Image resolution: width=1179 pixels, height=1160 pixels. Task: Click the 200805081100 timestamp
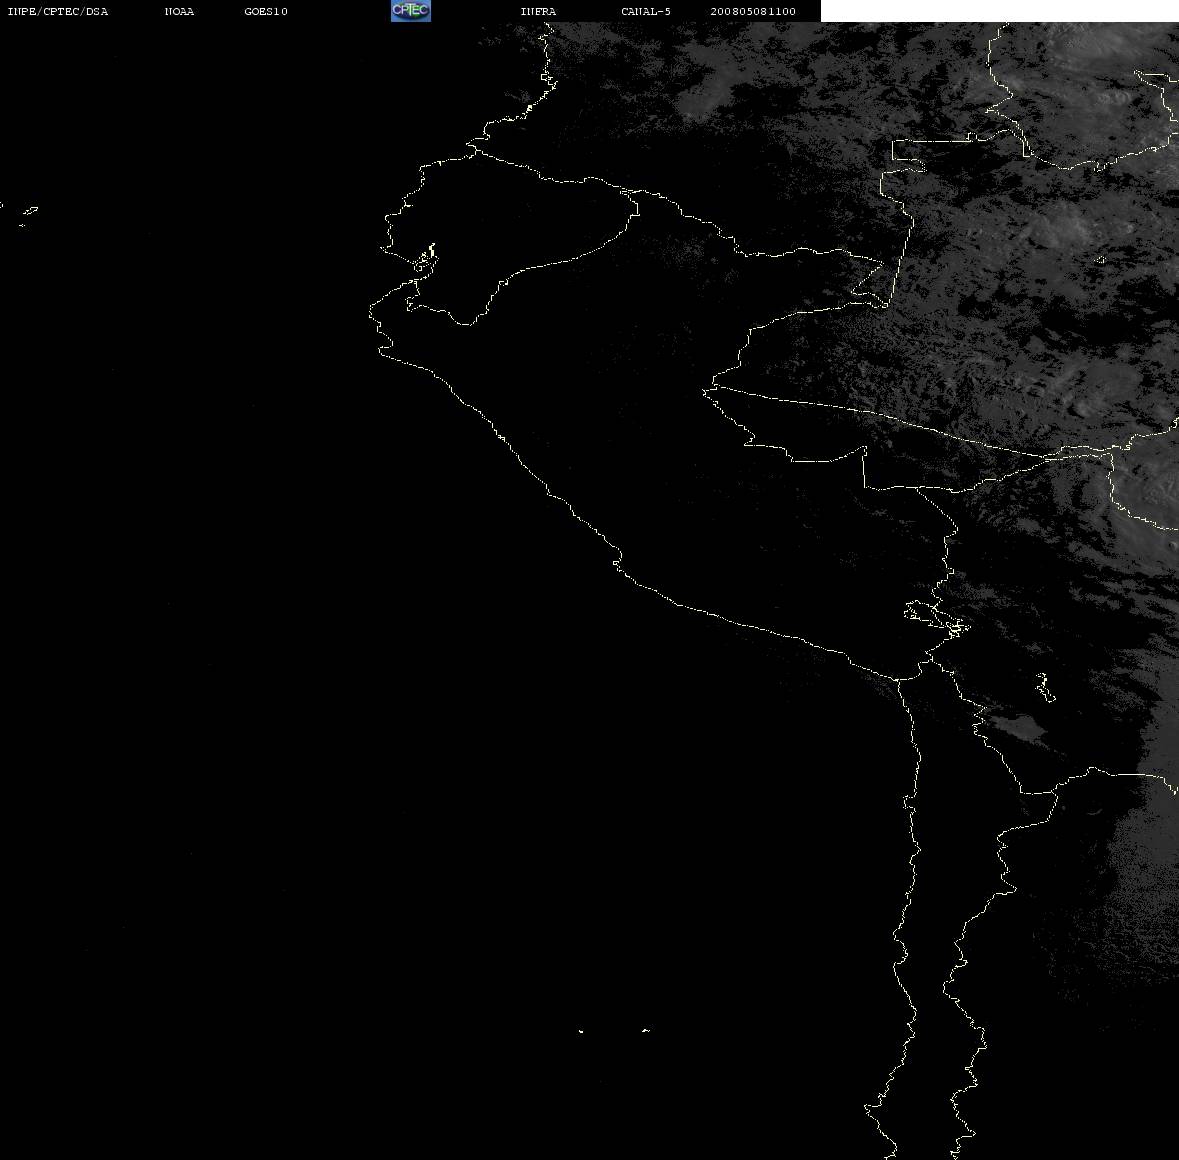(753, 11)
